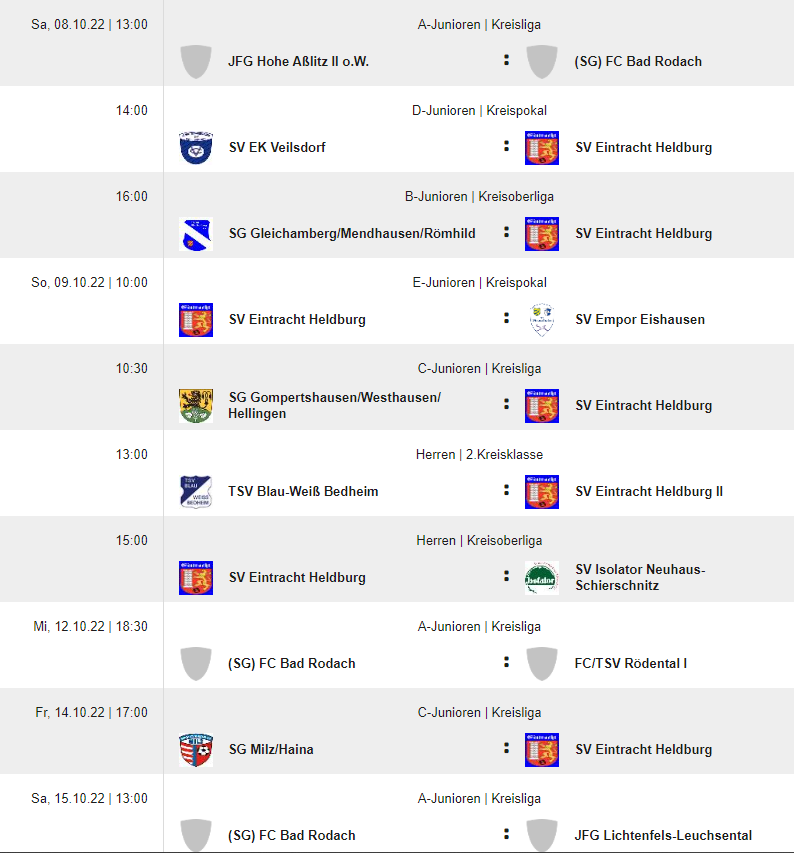Open the JFG Lichtenfels-Leuchsental team link

pos(663,836)
